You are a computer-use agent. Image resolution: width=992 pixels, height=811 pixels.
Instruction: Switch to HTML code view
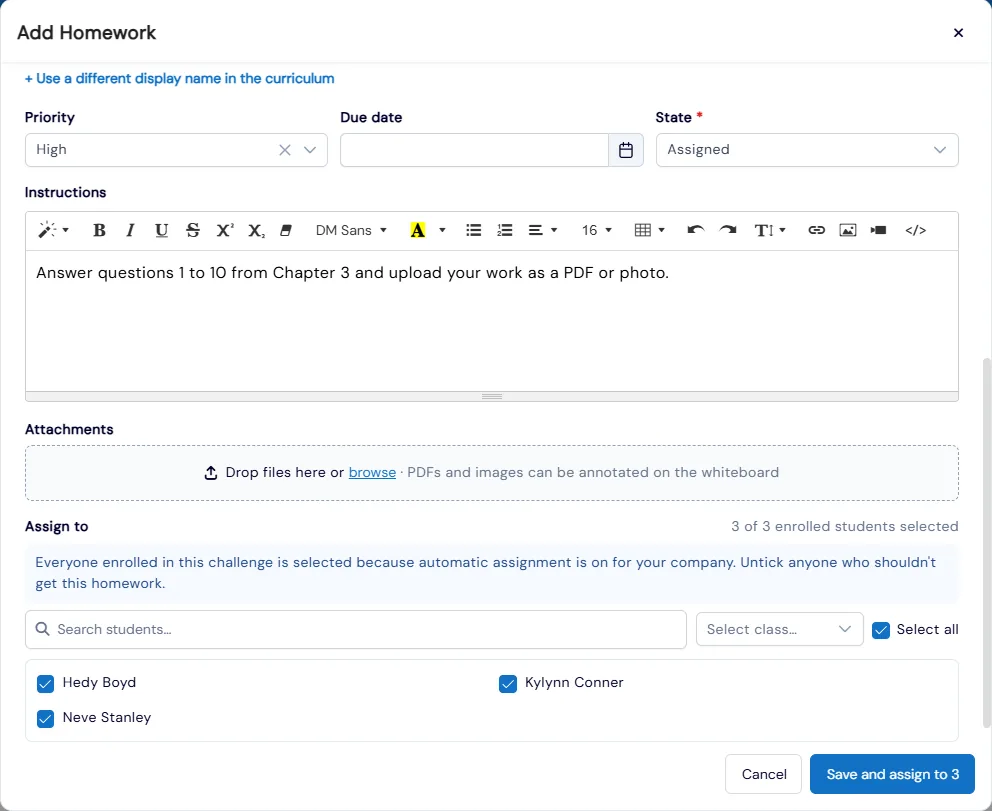915,230
